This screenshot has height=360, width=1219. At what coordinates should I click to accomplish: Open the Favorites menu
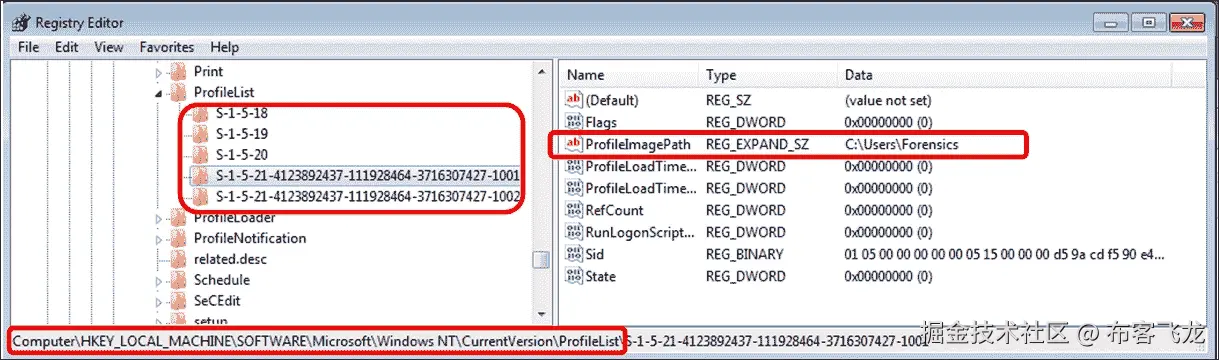(x=167, y=47)
